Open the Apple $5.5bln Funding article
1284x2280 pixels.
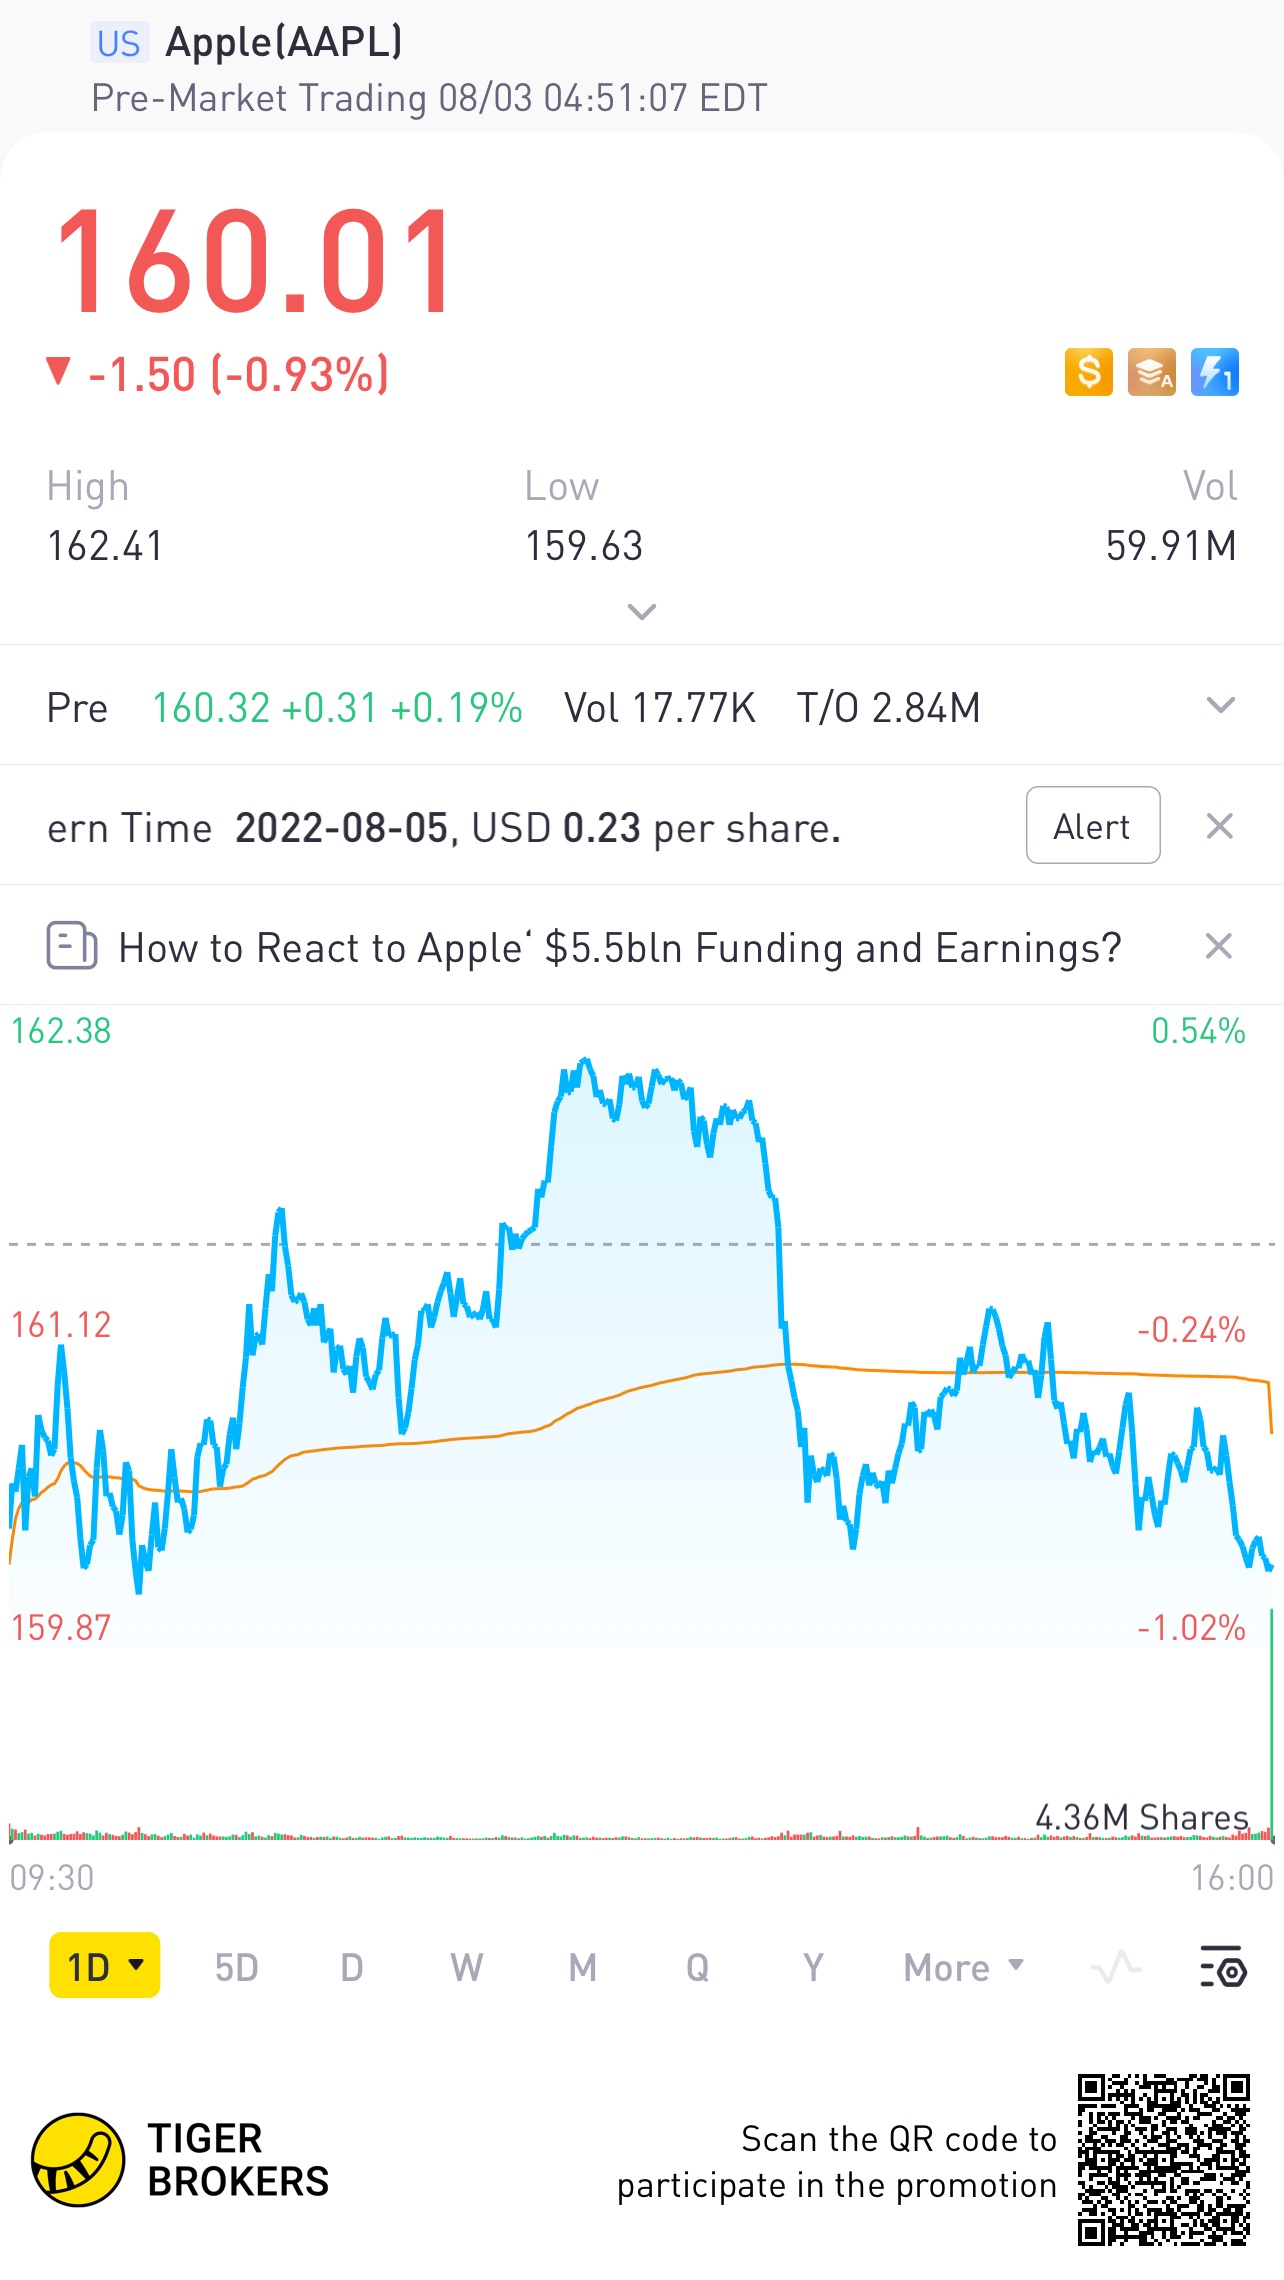point(619,947)
